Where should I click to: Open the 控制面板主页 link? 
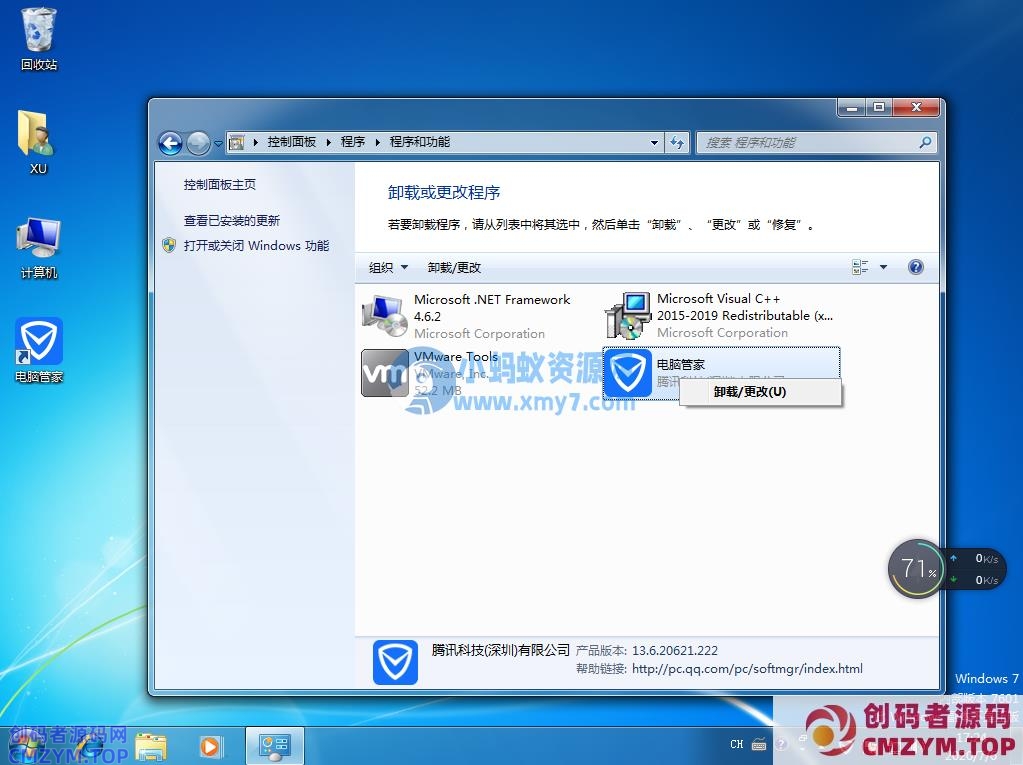220,185
